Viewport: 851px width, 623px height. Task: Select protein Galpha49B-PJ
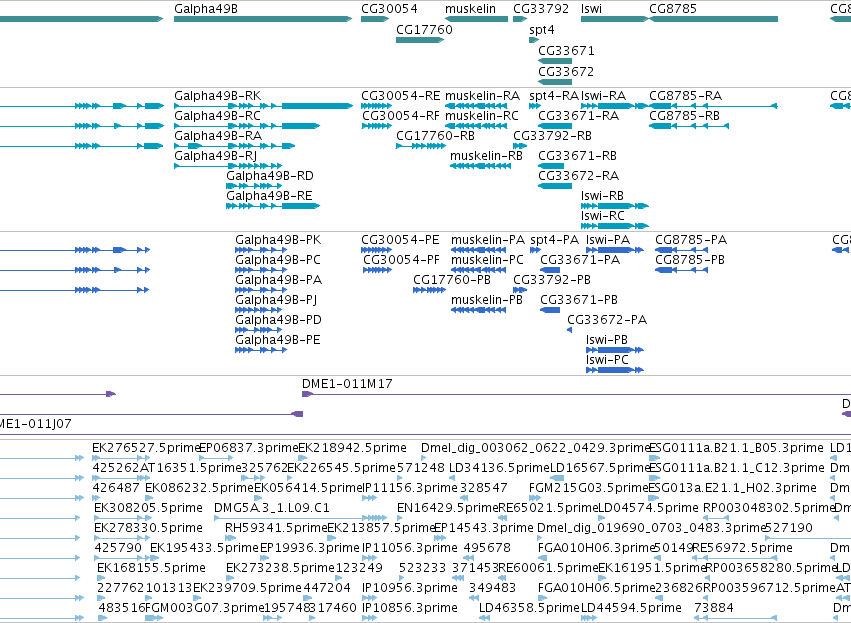click(x=276, y=300)
